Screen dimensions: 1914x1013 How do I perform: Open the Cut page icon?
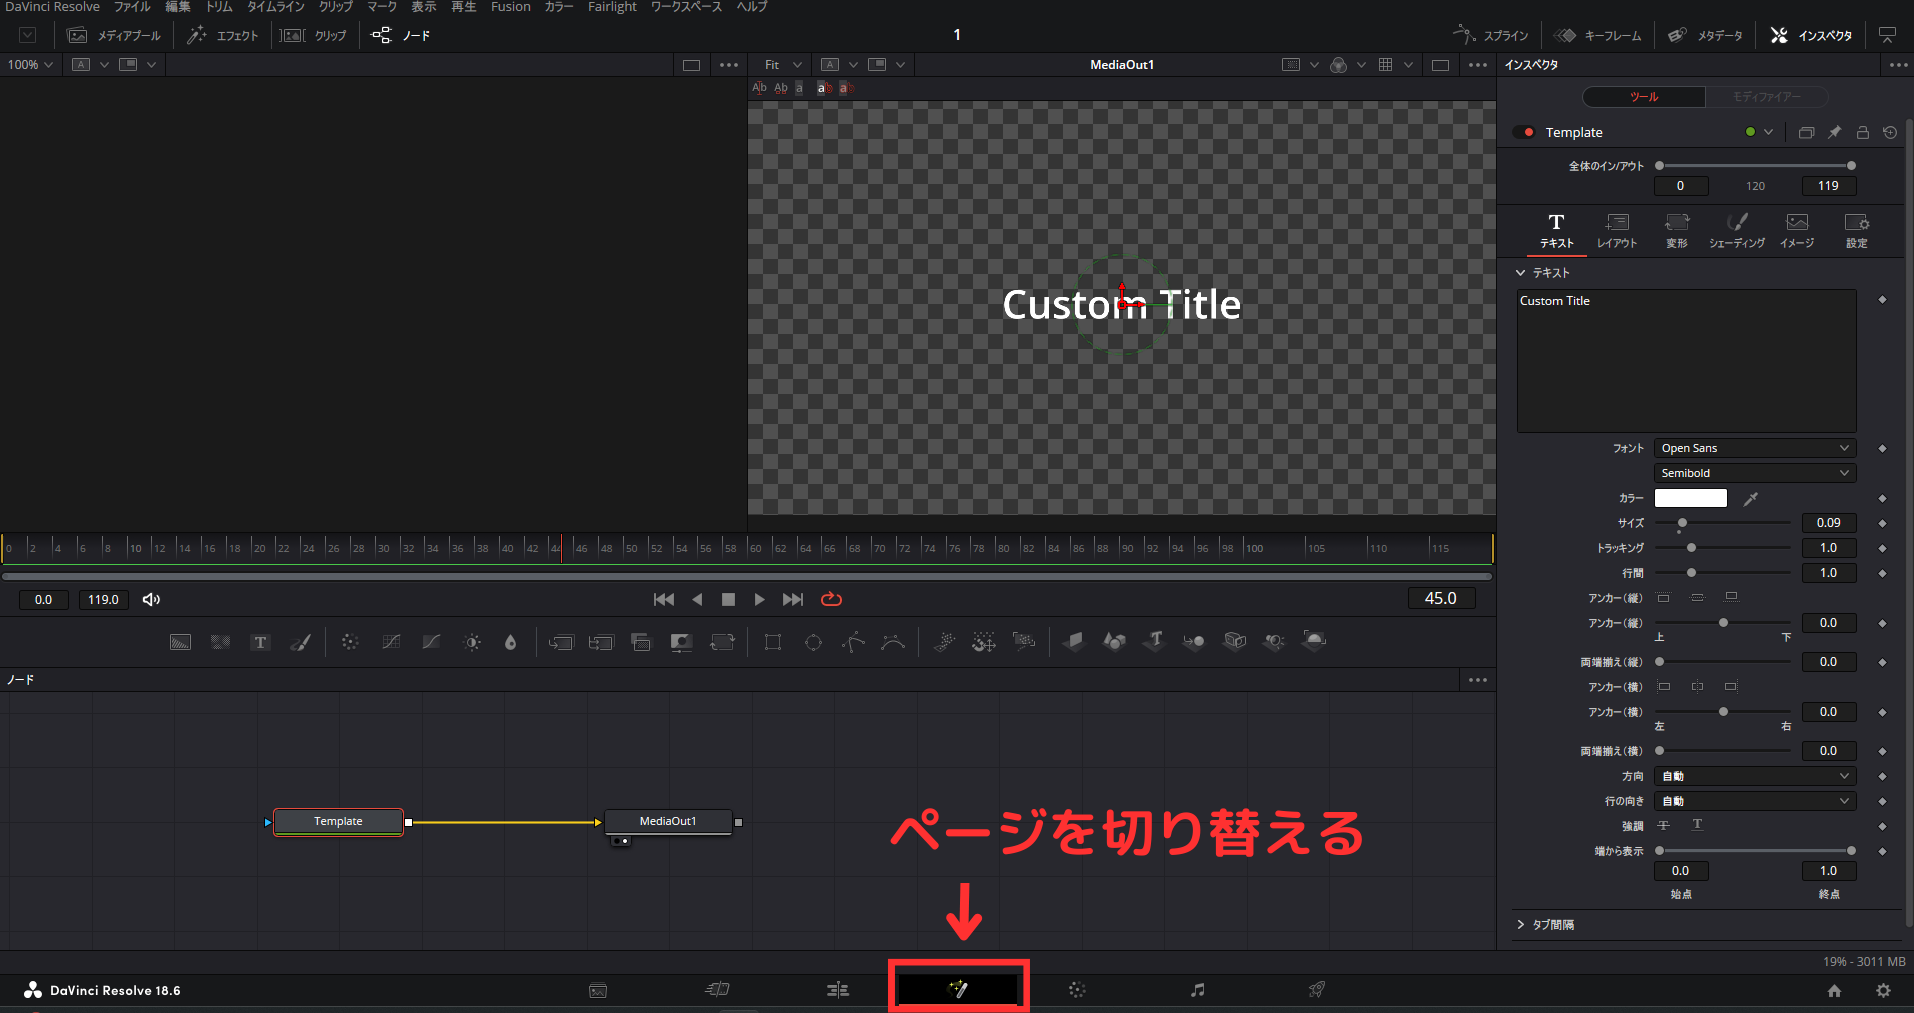point(717,989)
